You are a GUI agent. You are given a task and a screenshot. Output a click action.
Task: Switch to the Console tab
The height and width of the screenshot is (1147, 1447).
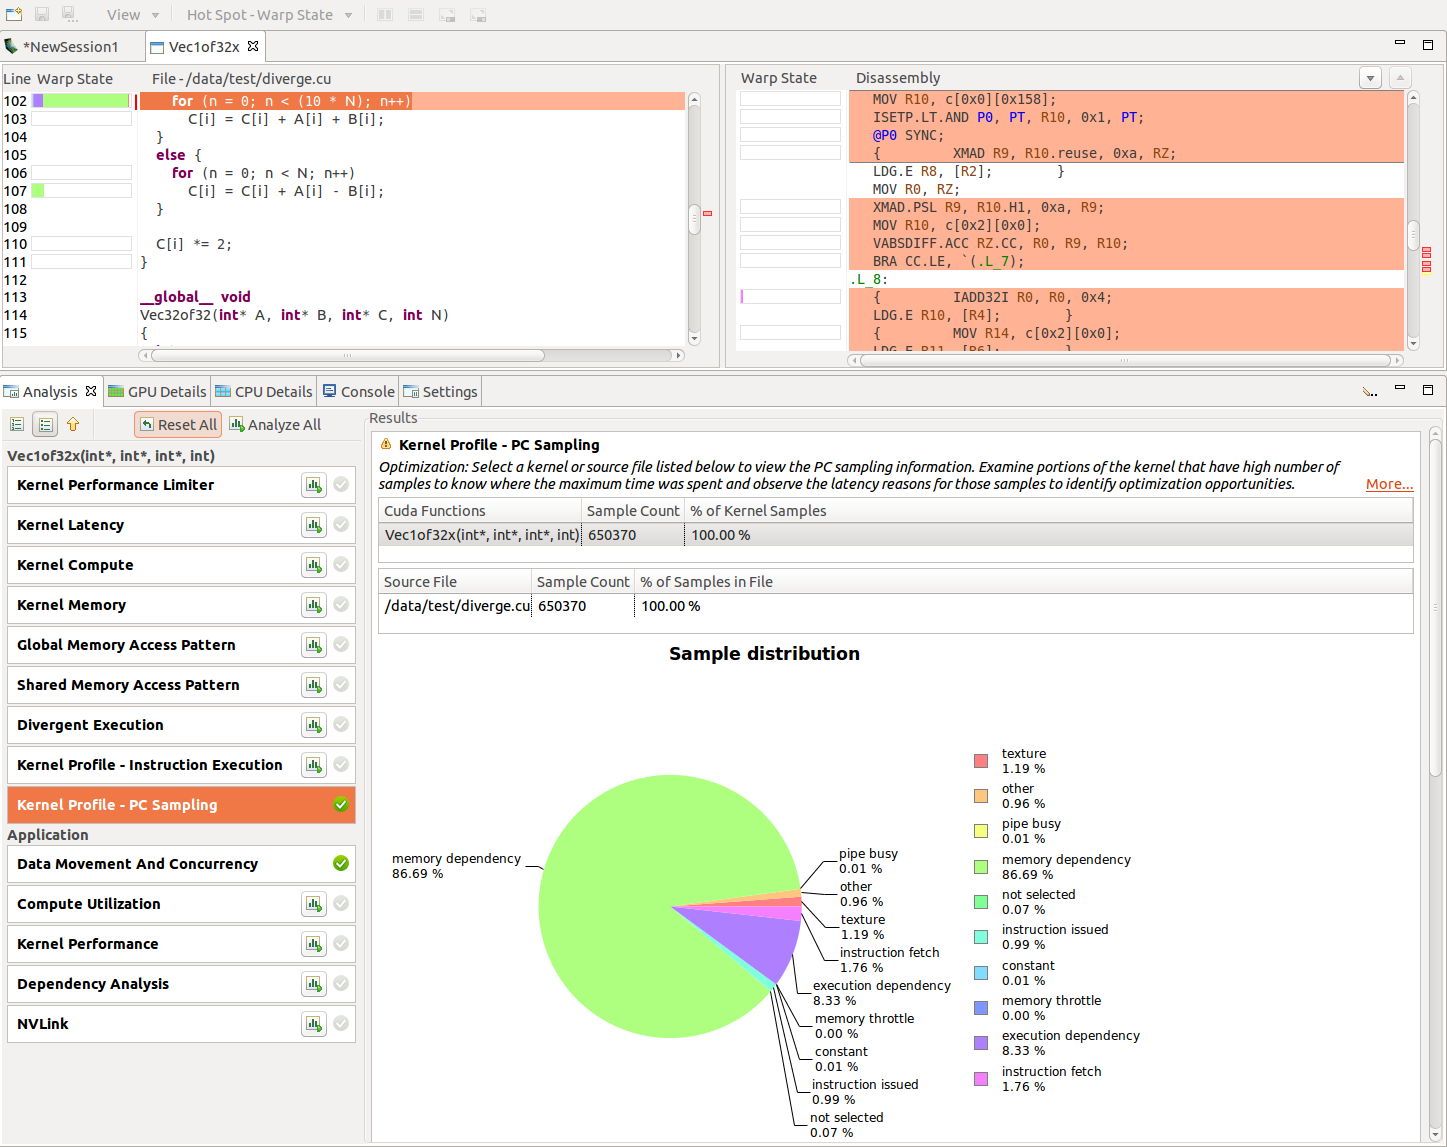coord(357,391)
